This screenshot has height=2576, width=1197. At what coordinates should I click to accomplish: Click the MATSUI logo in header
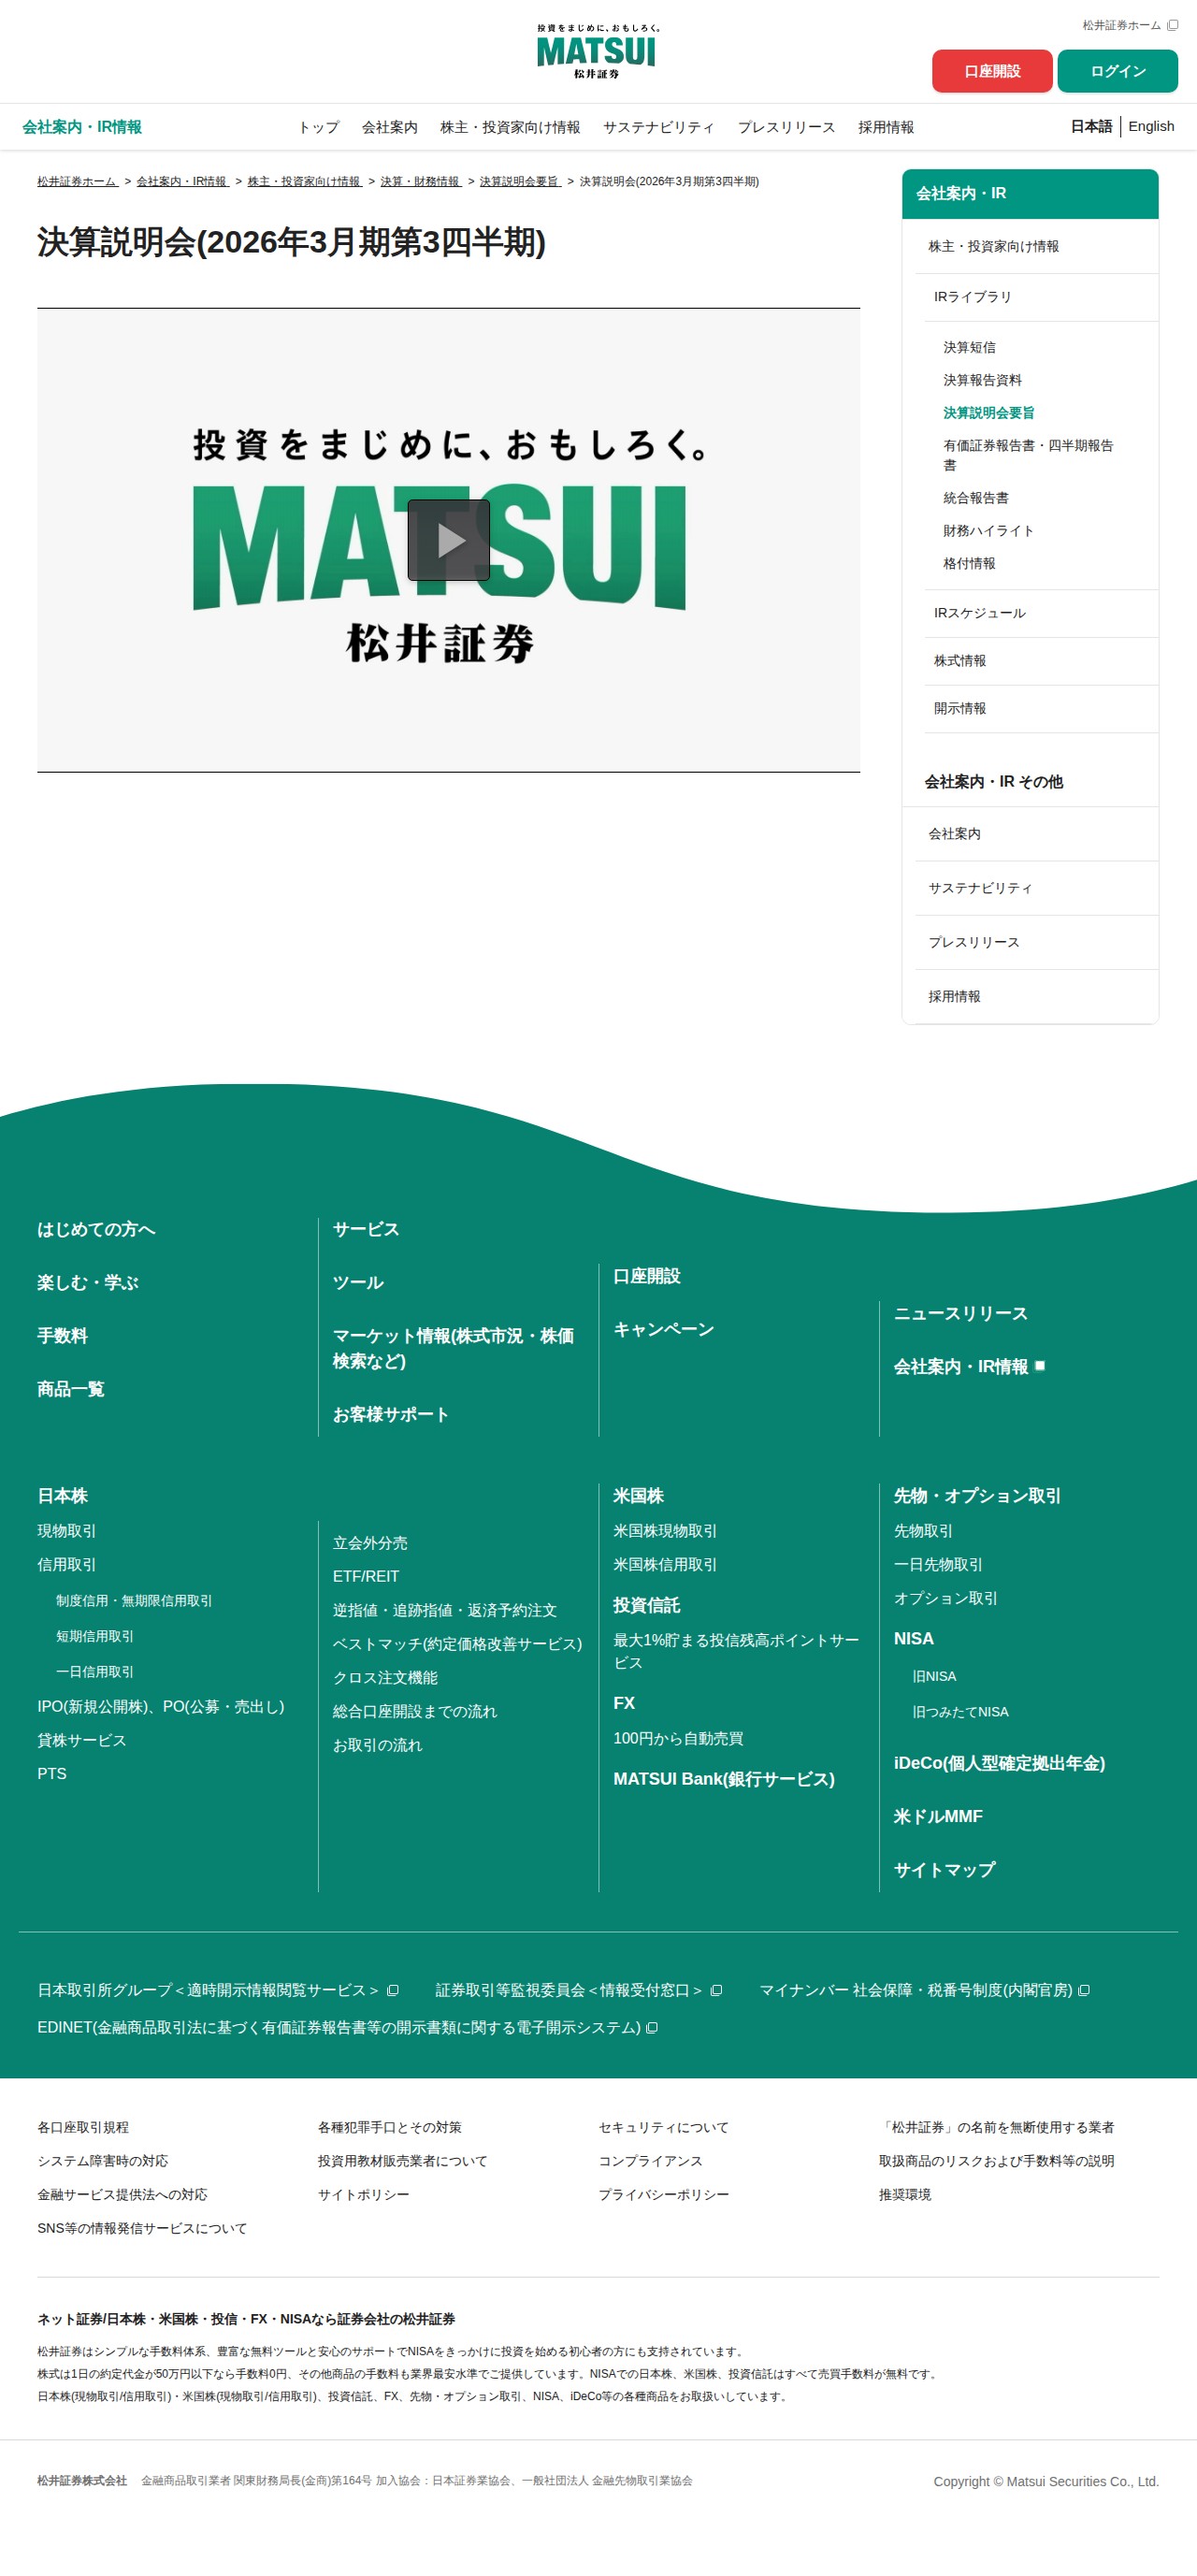[597, 51]
